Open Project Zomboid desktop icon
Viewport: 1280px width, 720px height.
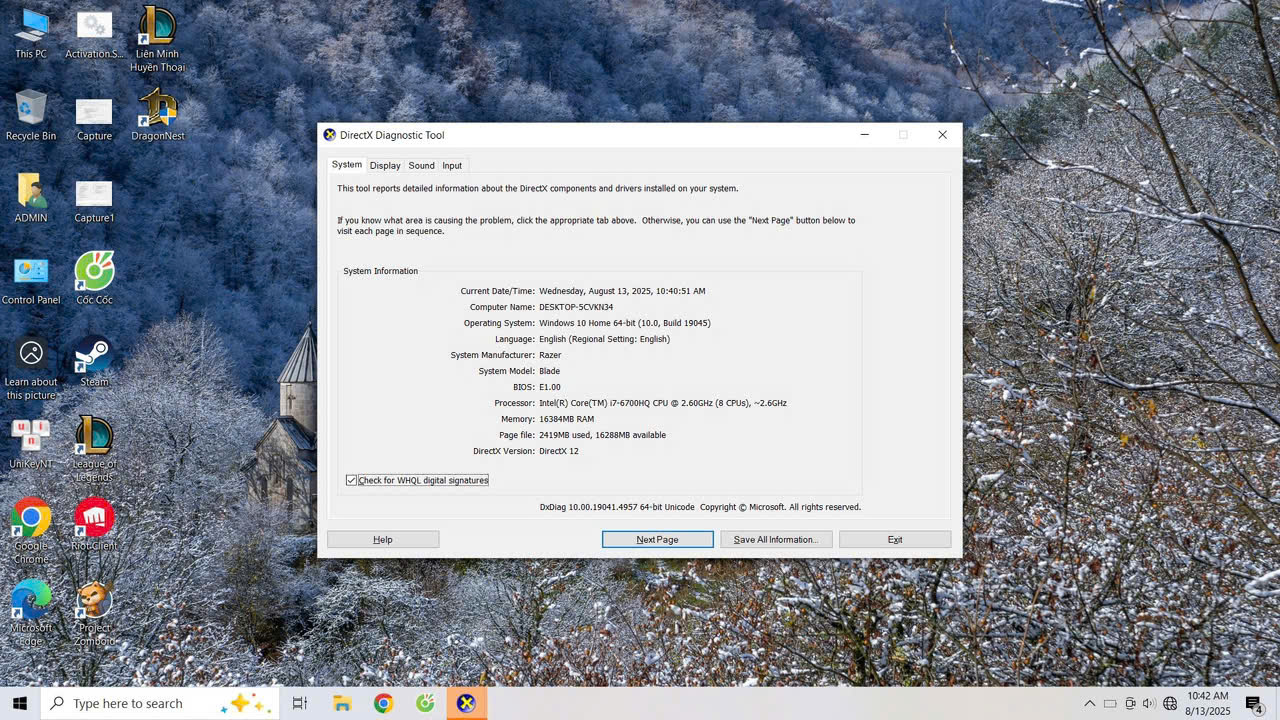94,601
